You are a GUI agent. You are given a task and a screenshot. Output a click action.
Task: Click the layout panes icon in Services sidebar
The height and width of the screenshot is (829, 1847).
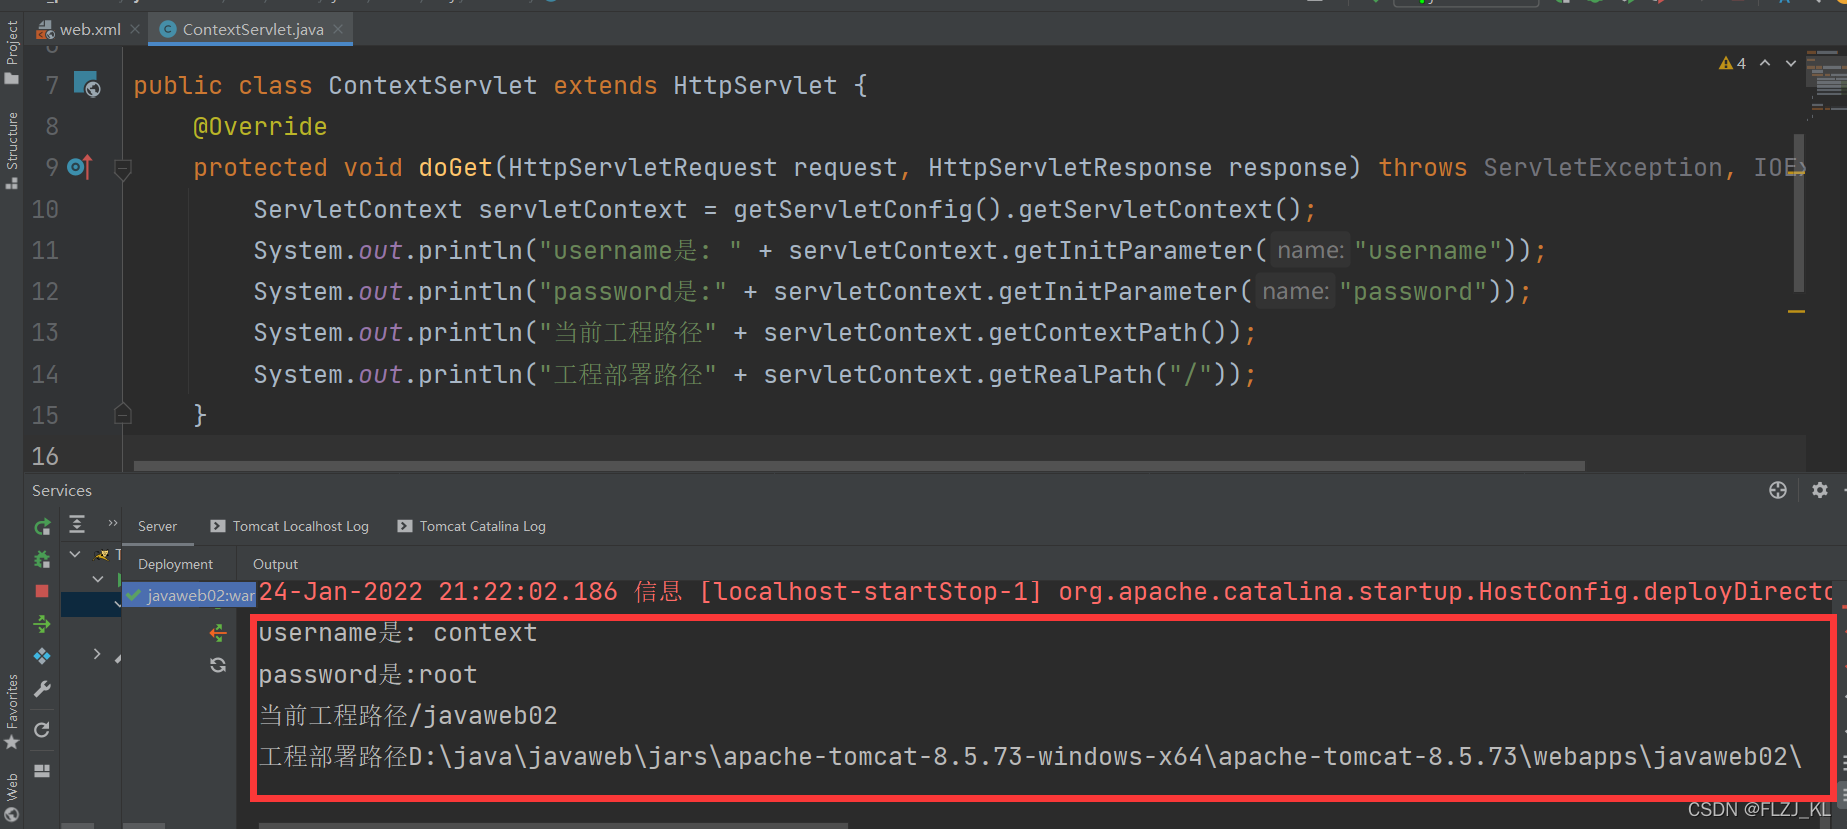[x=42, y=770]
